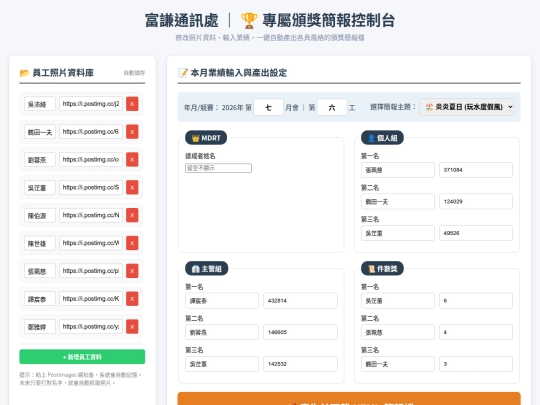Edit 個人組 second place name 鶴田一夫
540x405 pixels.
[x=398, y=202]
